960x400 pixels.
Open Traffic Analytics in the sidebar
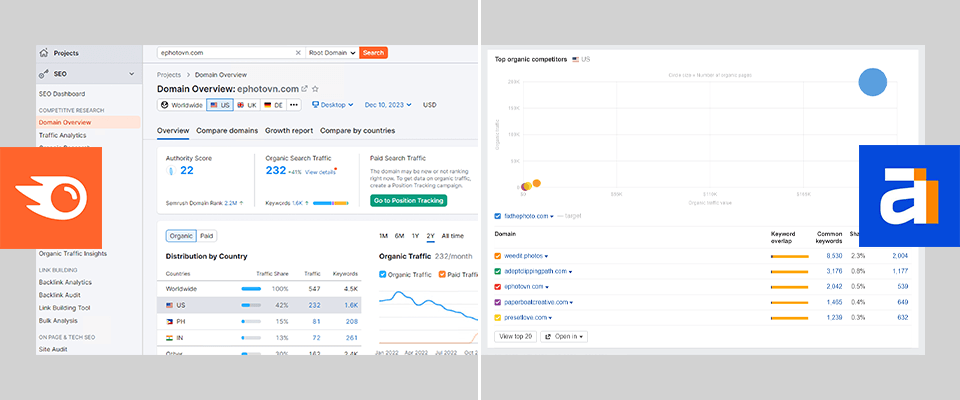62,135
